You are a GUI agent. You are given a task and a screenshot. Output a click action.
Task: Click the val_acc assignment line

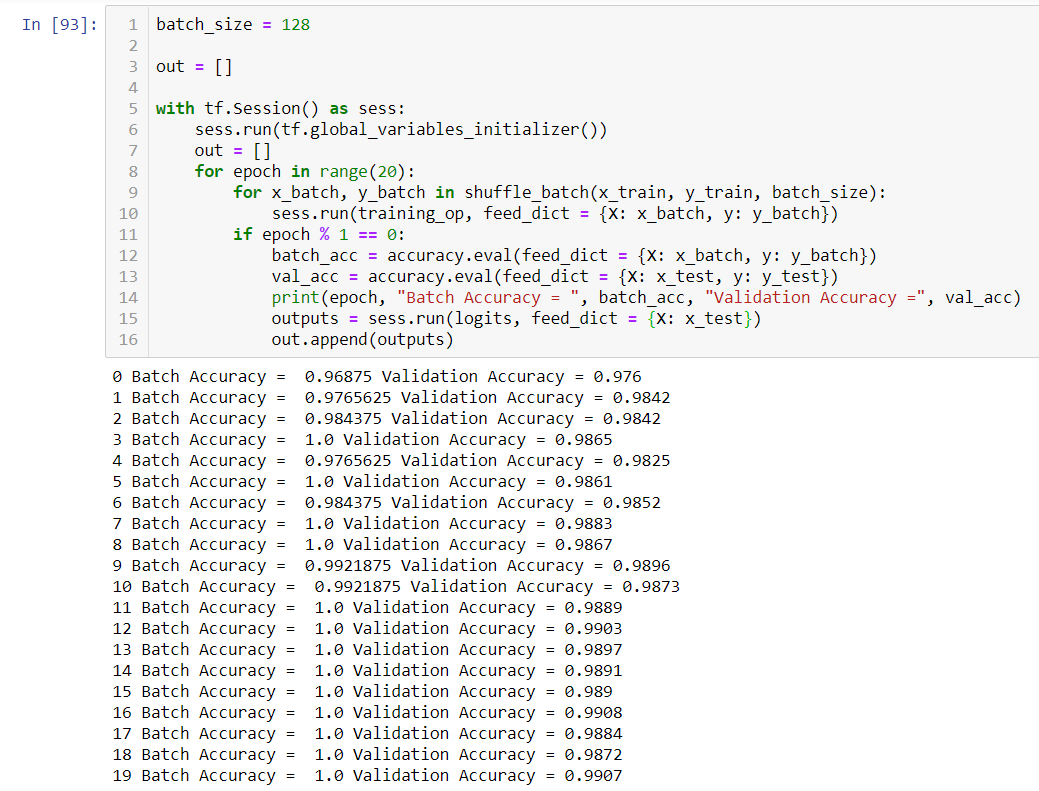tap(555, 276)
